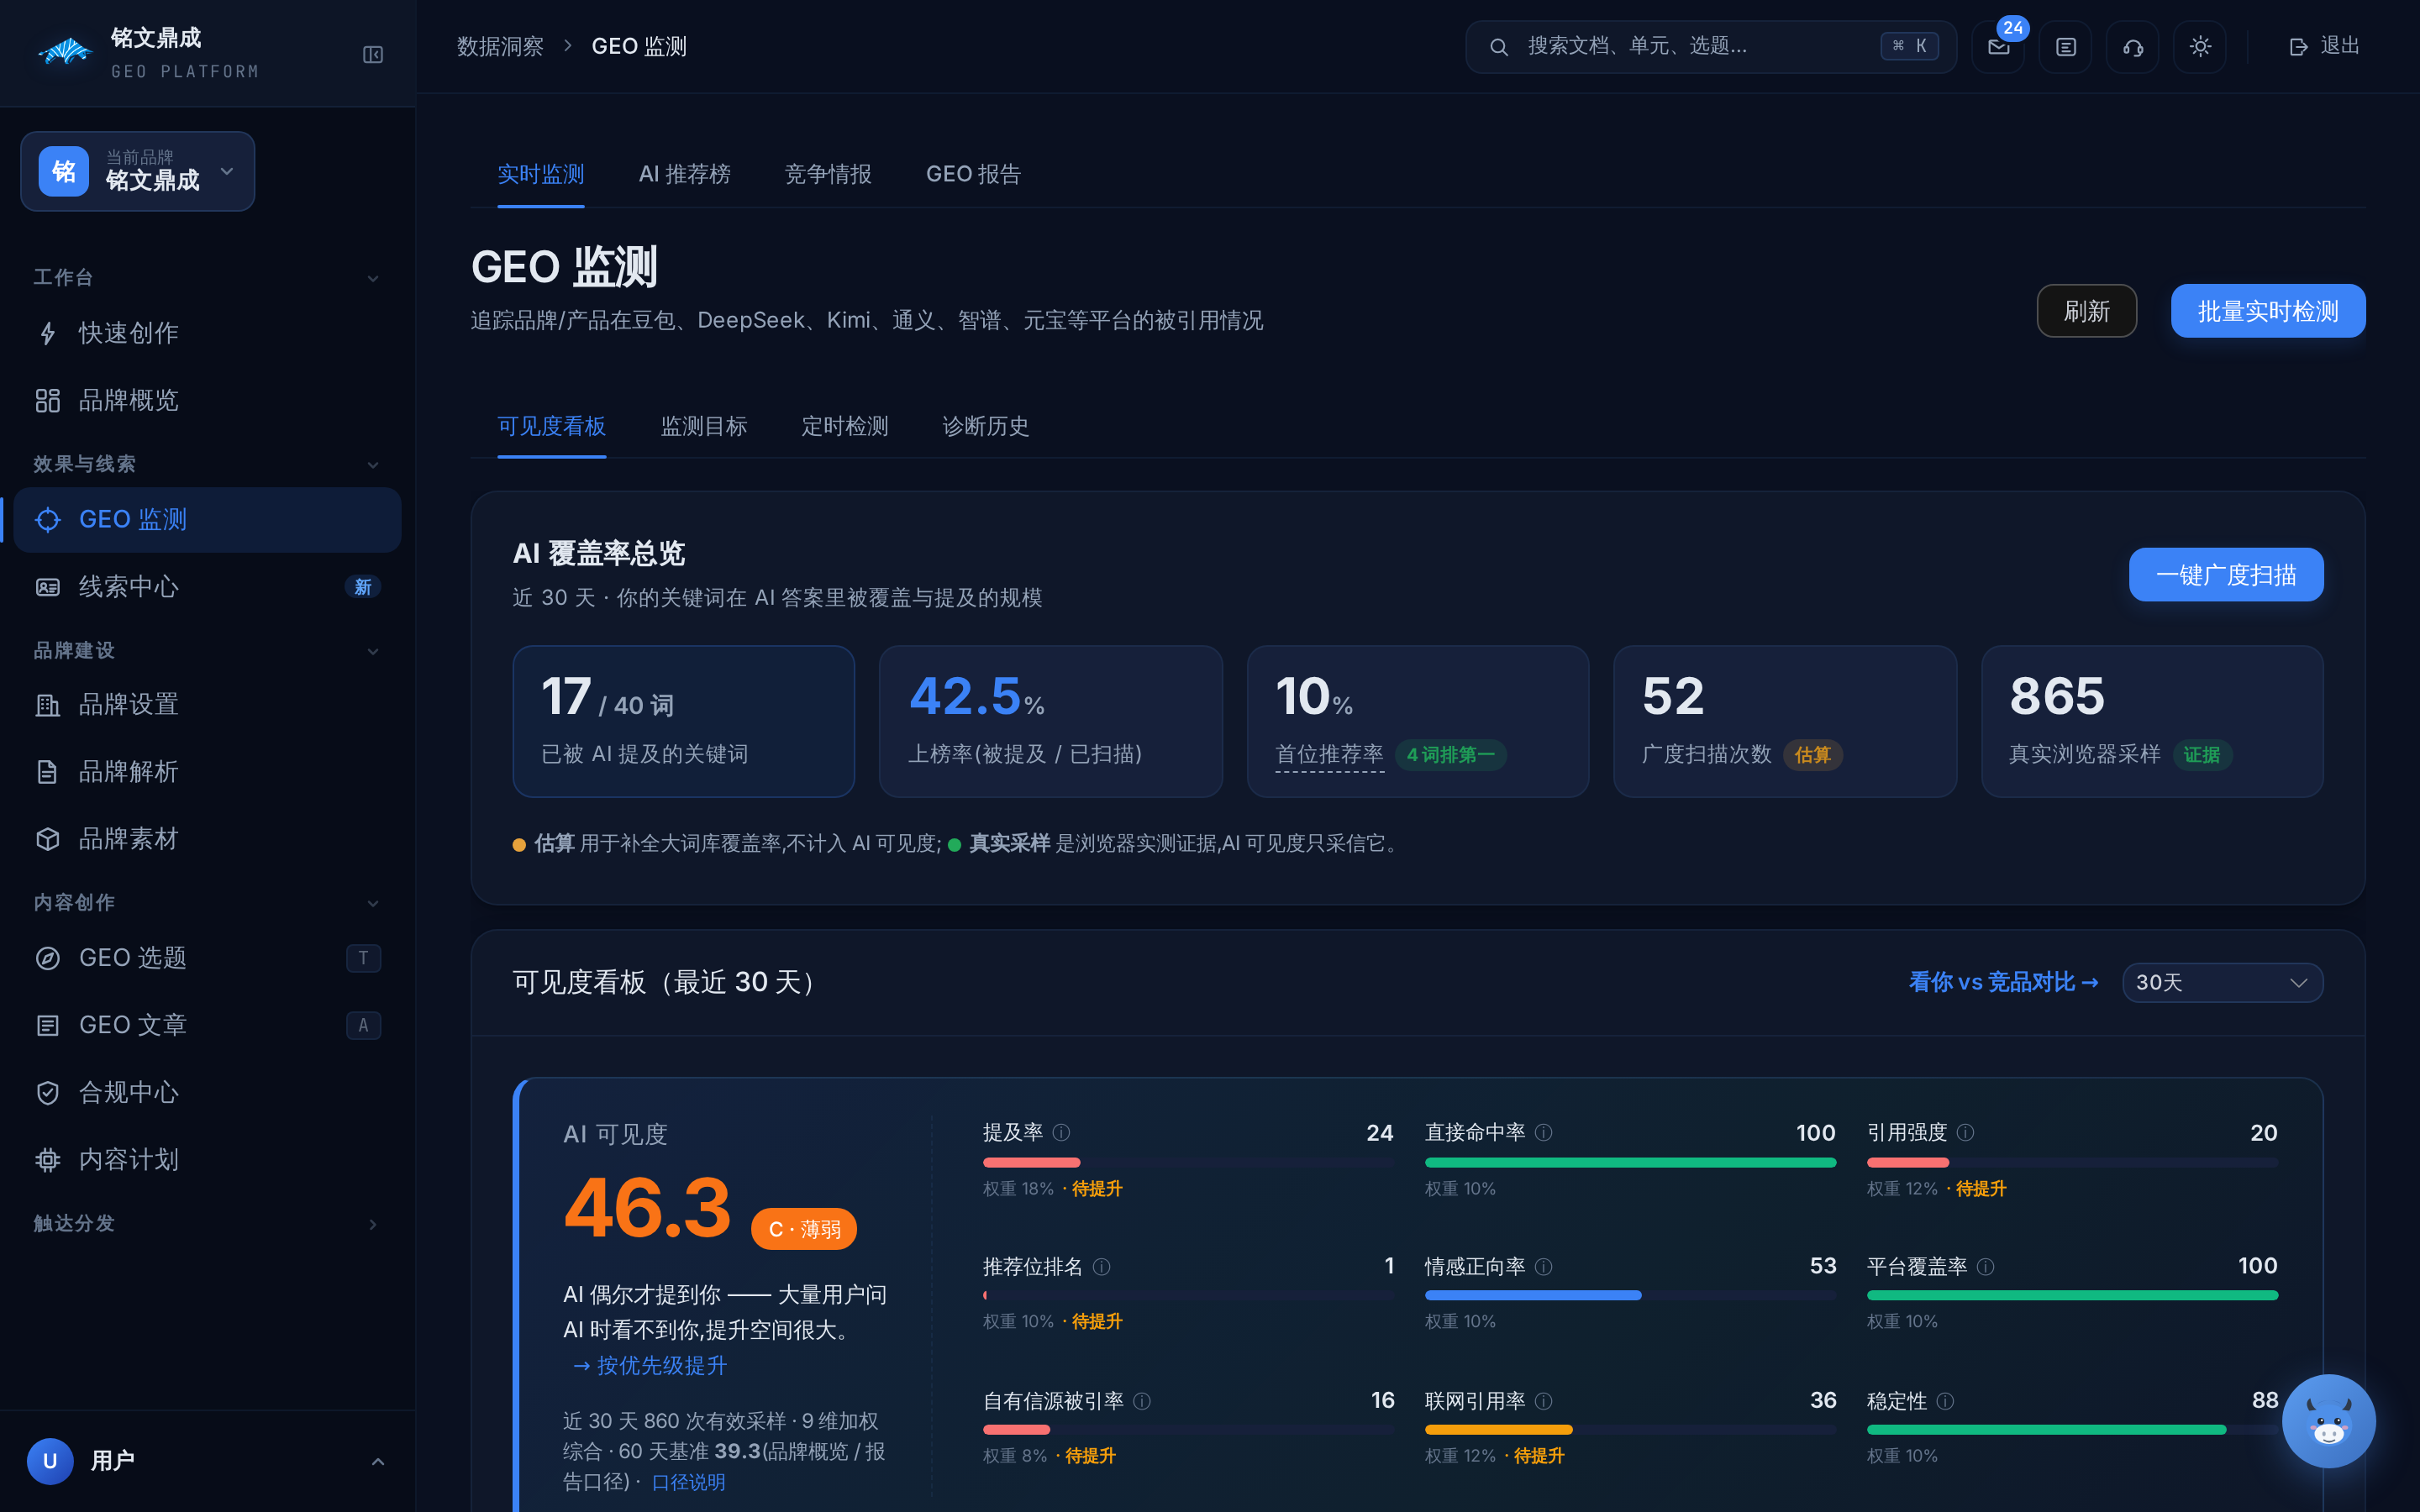Open the 用户 account menu
Viewport: 2420px width, 1512px height.
point(207,1461)
